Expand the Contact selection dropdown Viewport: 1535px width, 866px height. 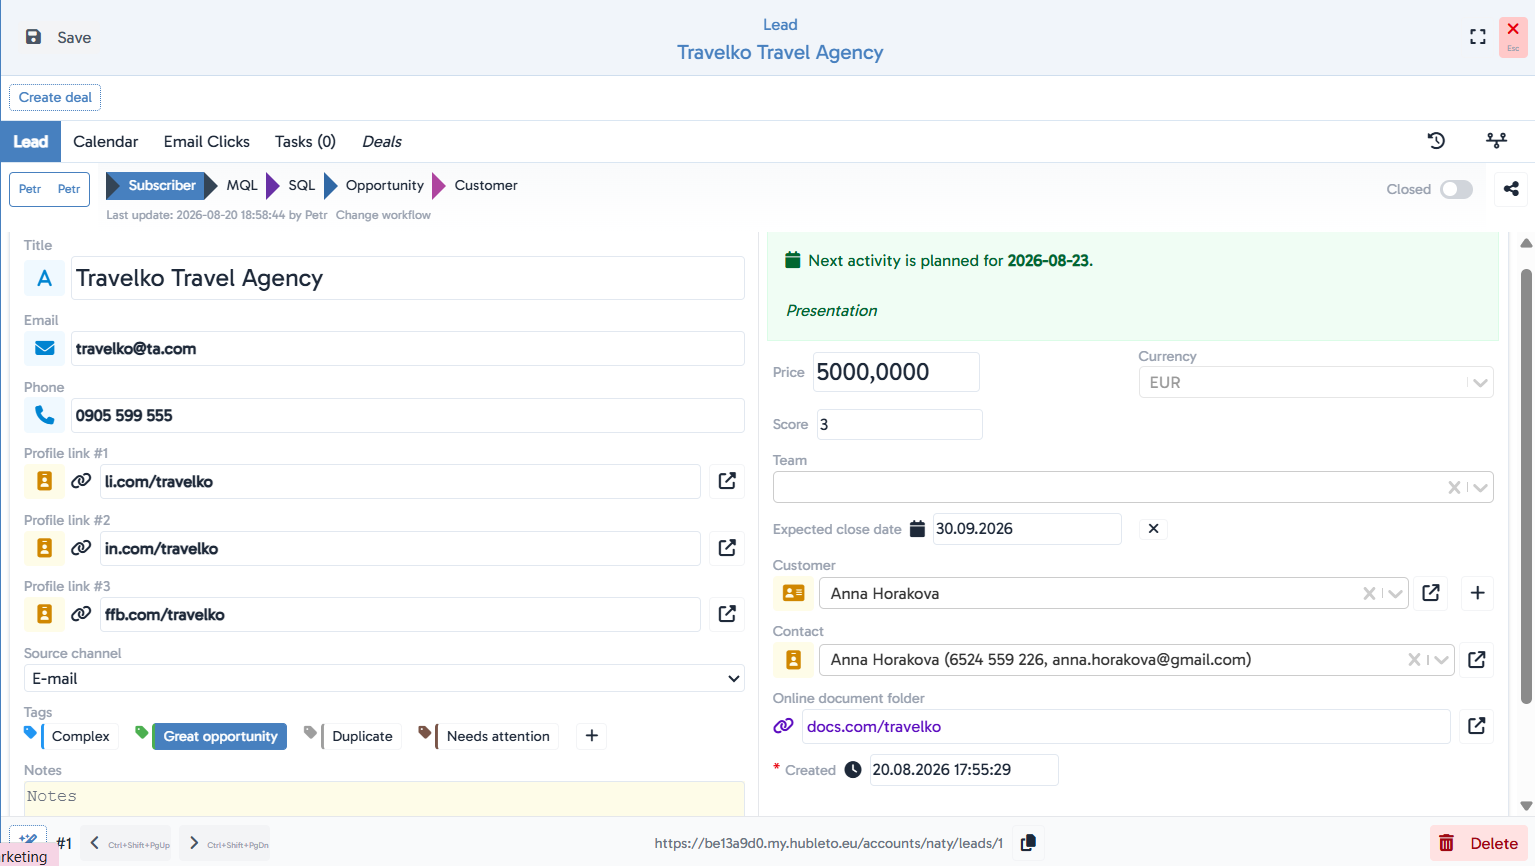point(1440,660)
